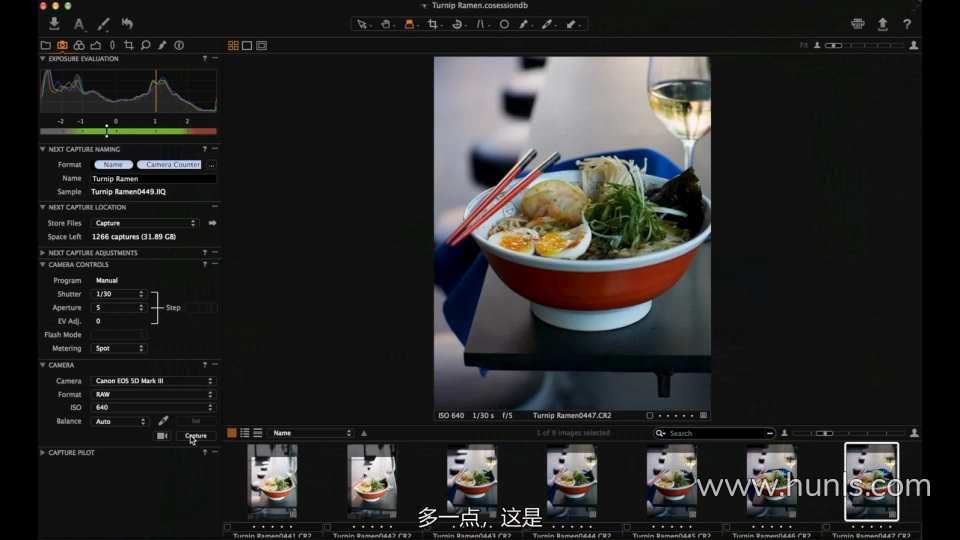
Task: Pick white balance with the eyedropper icon
Action: [163, 421]
